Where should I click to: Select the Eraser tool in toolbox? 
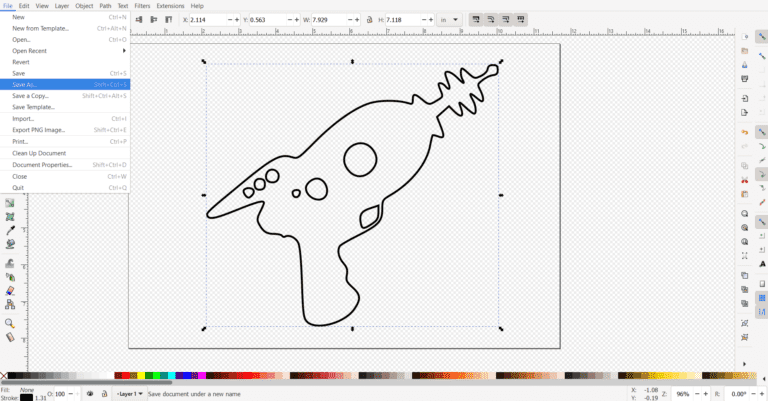pos(10,291)
